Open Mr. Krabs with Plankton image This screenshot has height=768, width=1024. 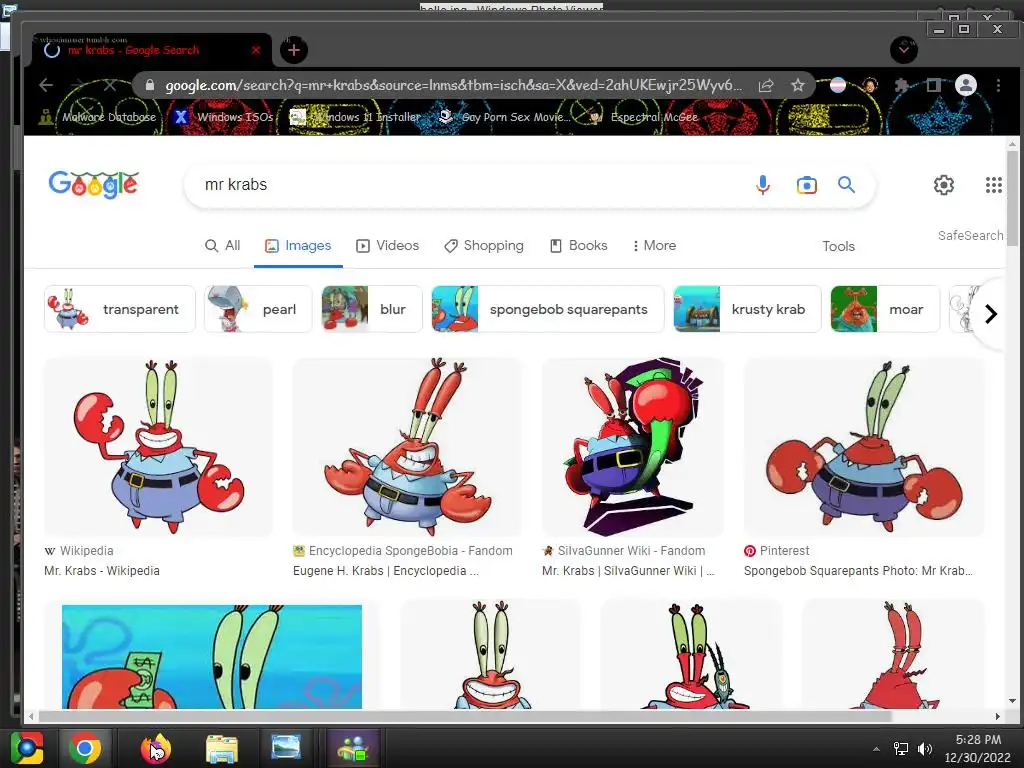click(x=690, y=655)
